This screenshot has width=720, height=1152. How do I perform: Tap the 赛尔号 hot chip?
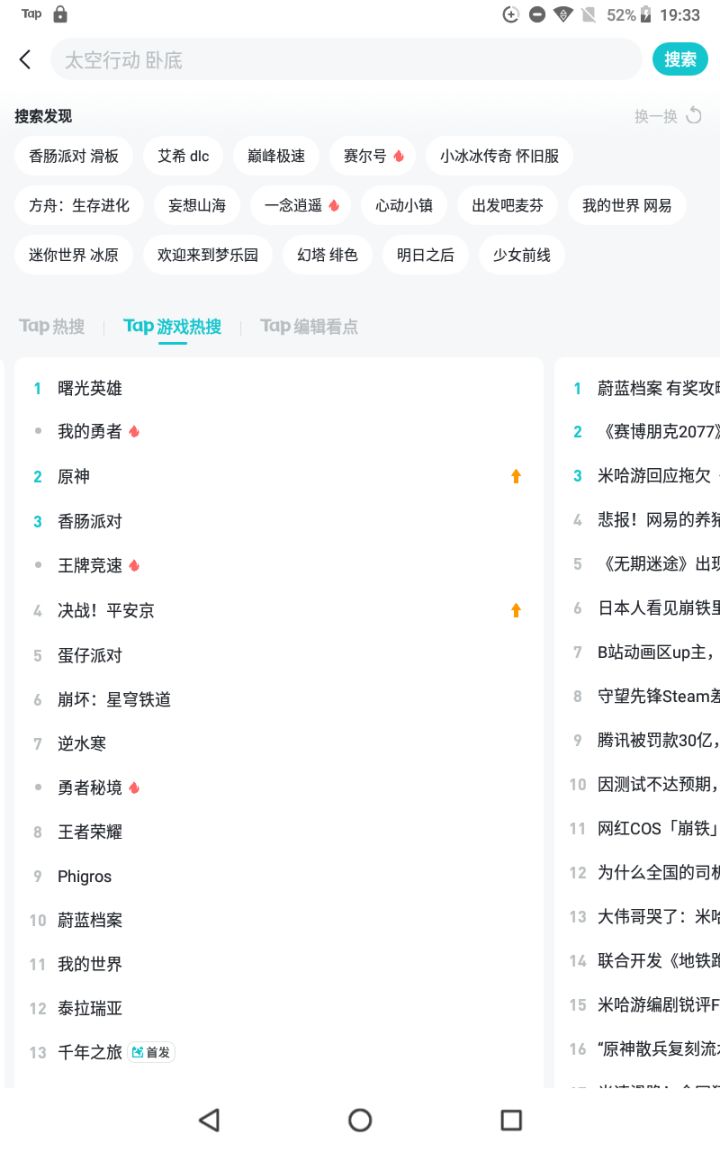pos(373,156)
